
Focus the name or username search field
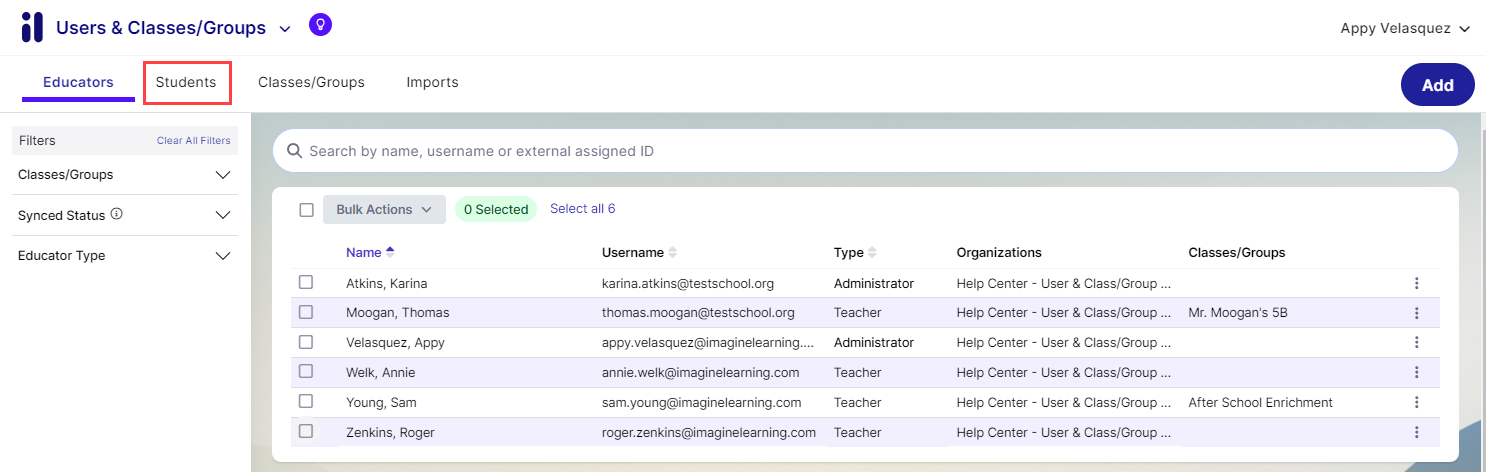pos(865,151)
